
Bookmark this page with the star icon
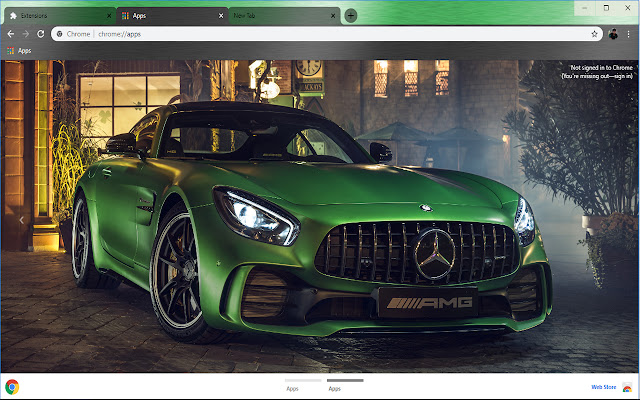tap(594, 34)
